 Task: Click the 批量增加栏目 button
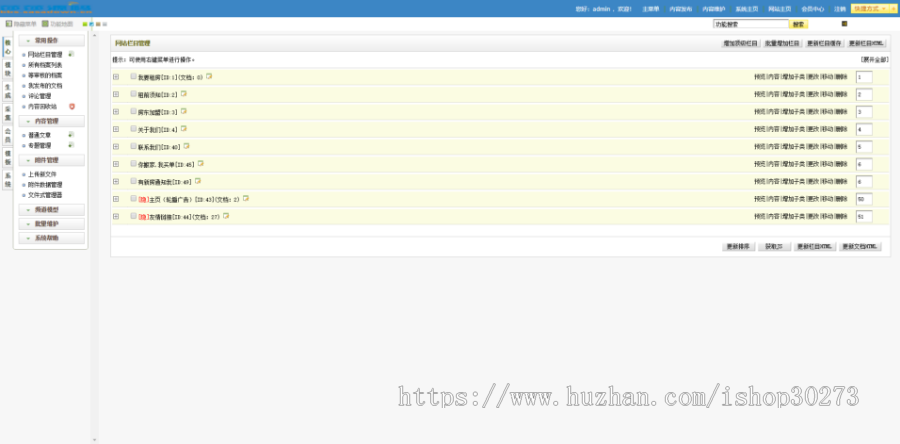782,43
